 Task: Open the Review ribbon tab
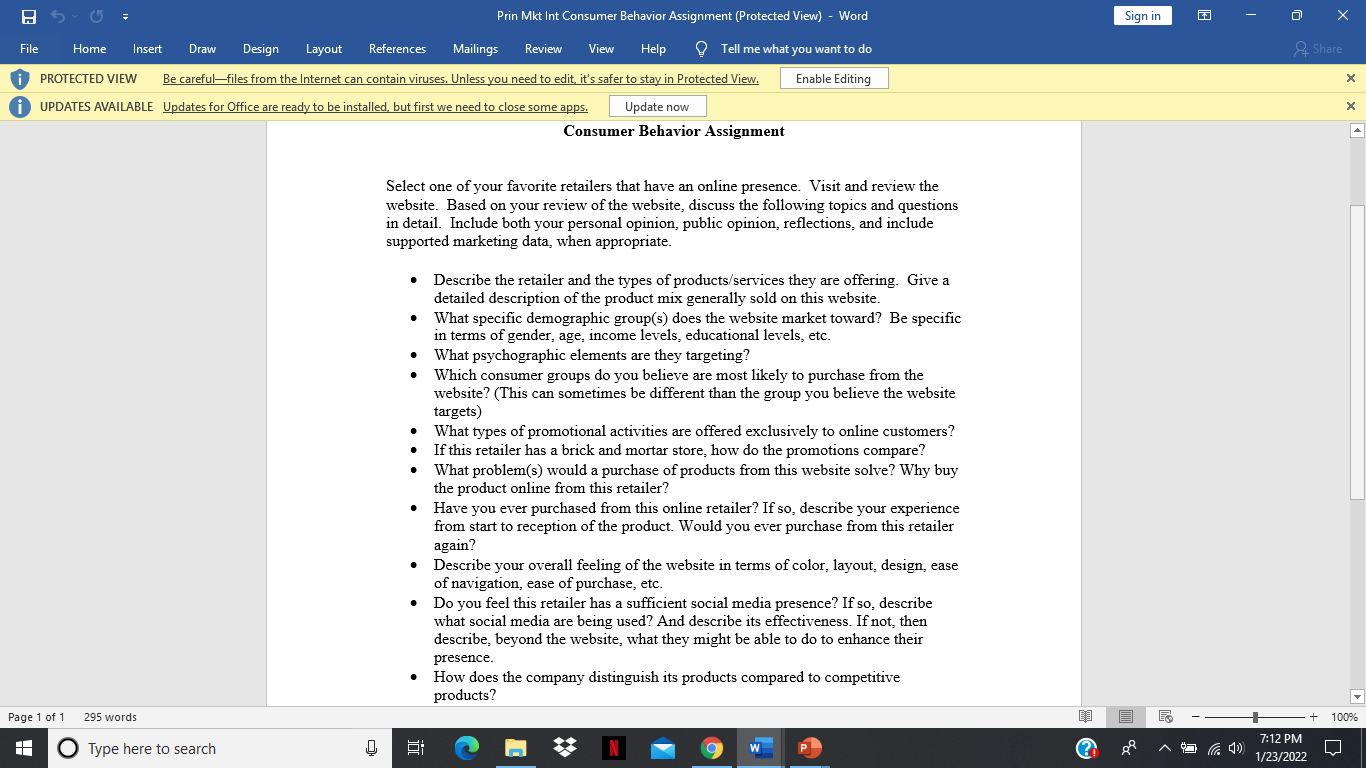point(543,48)
